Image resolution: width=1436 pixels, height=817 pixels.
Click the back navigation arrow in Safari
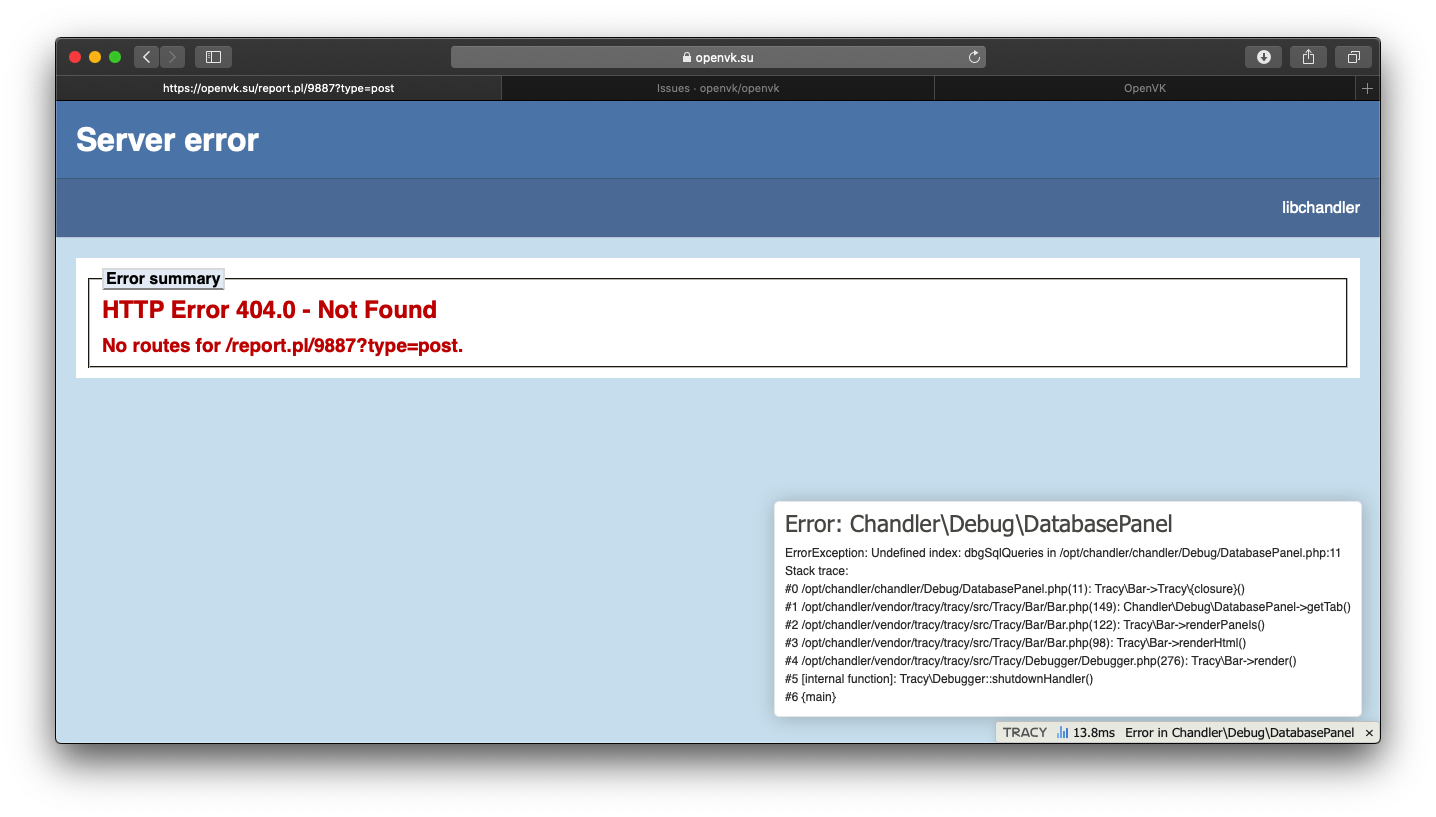(146, 57)
